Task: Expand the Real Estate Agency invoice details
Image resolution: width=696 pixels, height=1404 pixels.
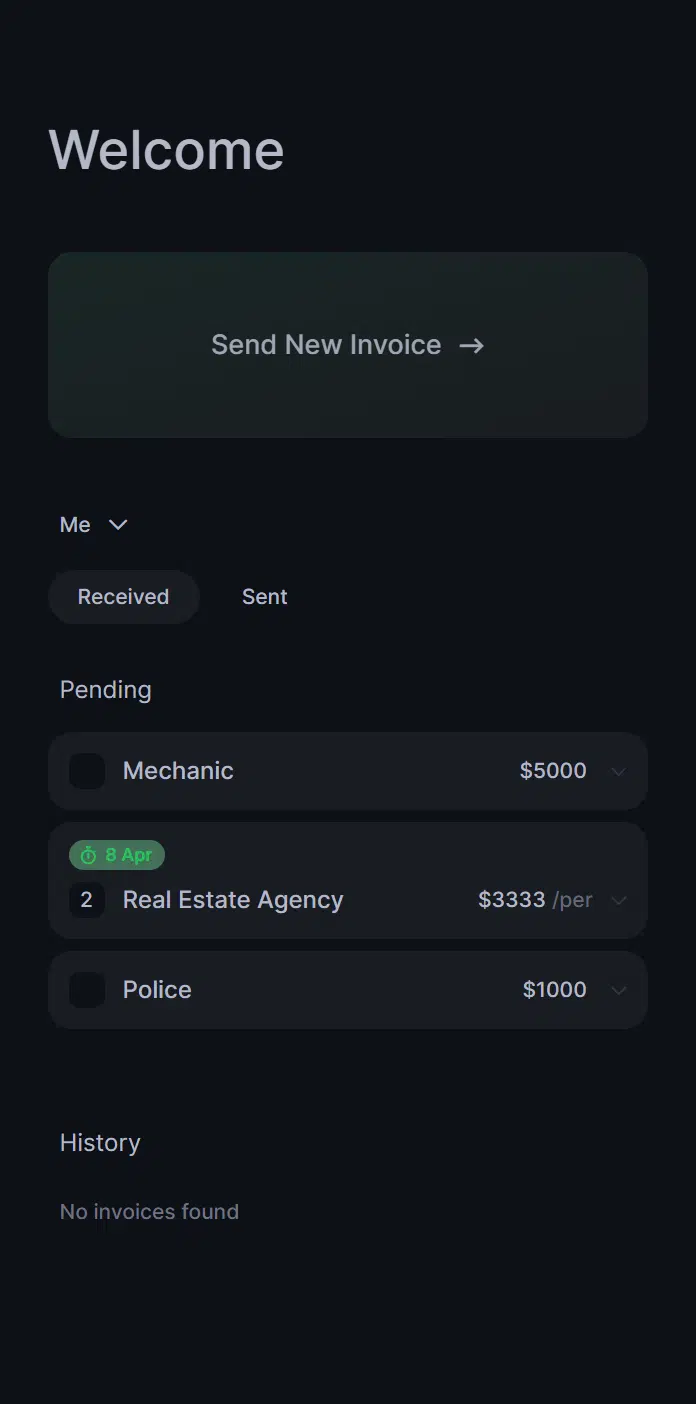Action: pos(618,900)
